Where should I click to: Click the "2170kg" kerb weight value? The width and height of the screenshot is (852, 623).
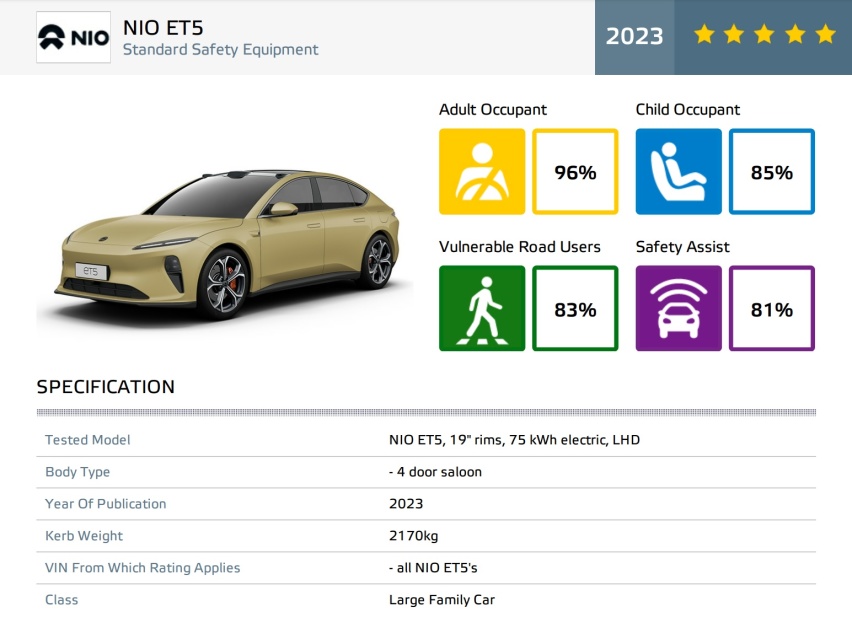414,536
